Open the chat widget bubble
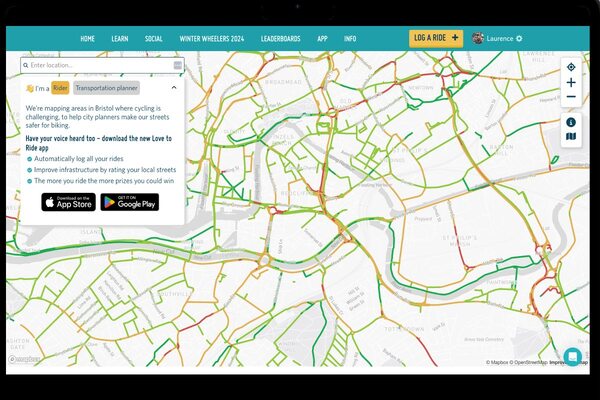The height and width of the screenshot is (400, 600). [572, 356]
